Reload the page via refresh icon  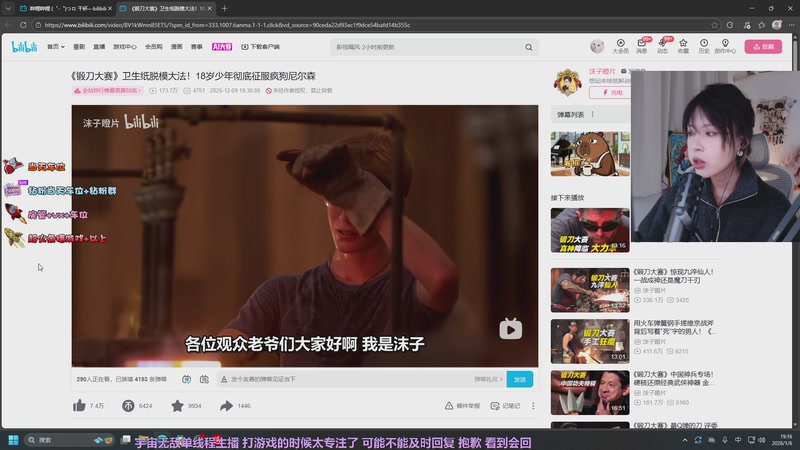(23, 25)
